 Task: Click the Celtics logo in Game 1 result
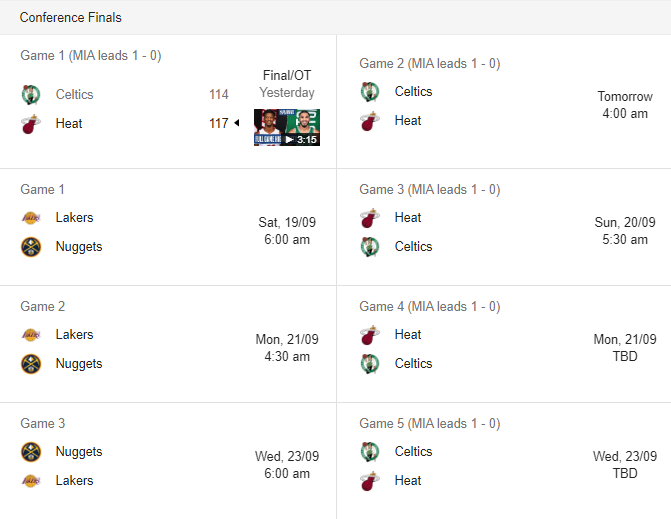[31, 95]
